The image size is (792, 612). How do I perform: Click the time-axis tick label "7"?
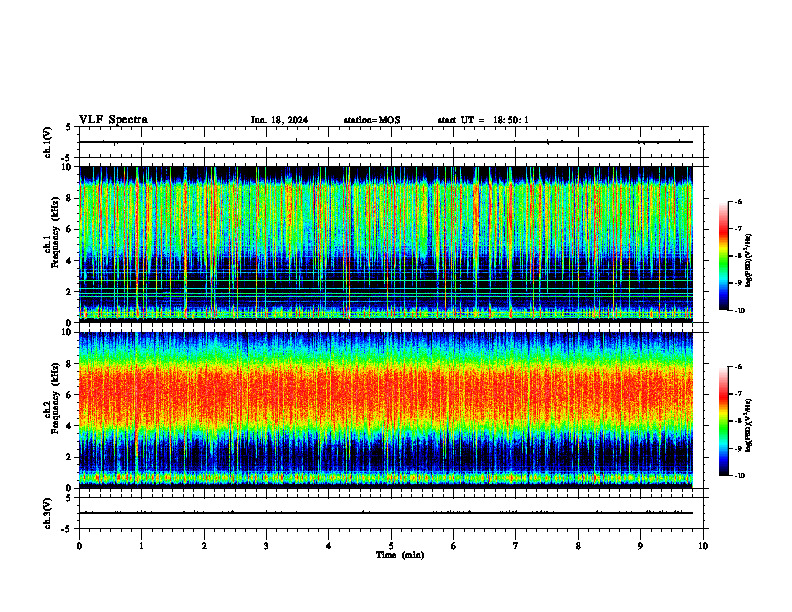coord(516,546)
